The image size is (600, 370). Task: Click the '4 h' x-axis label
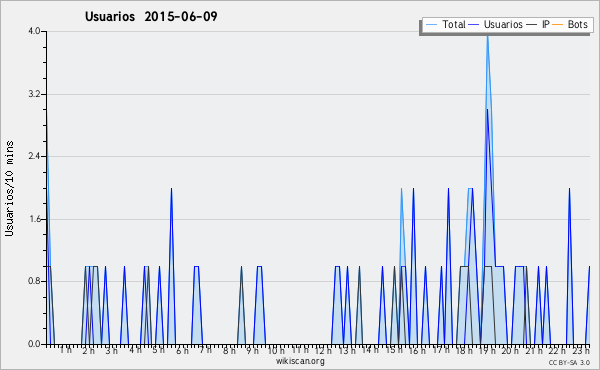click(x=135, y=350)
